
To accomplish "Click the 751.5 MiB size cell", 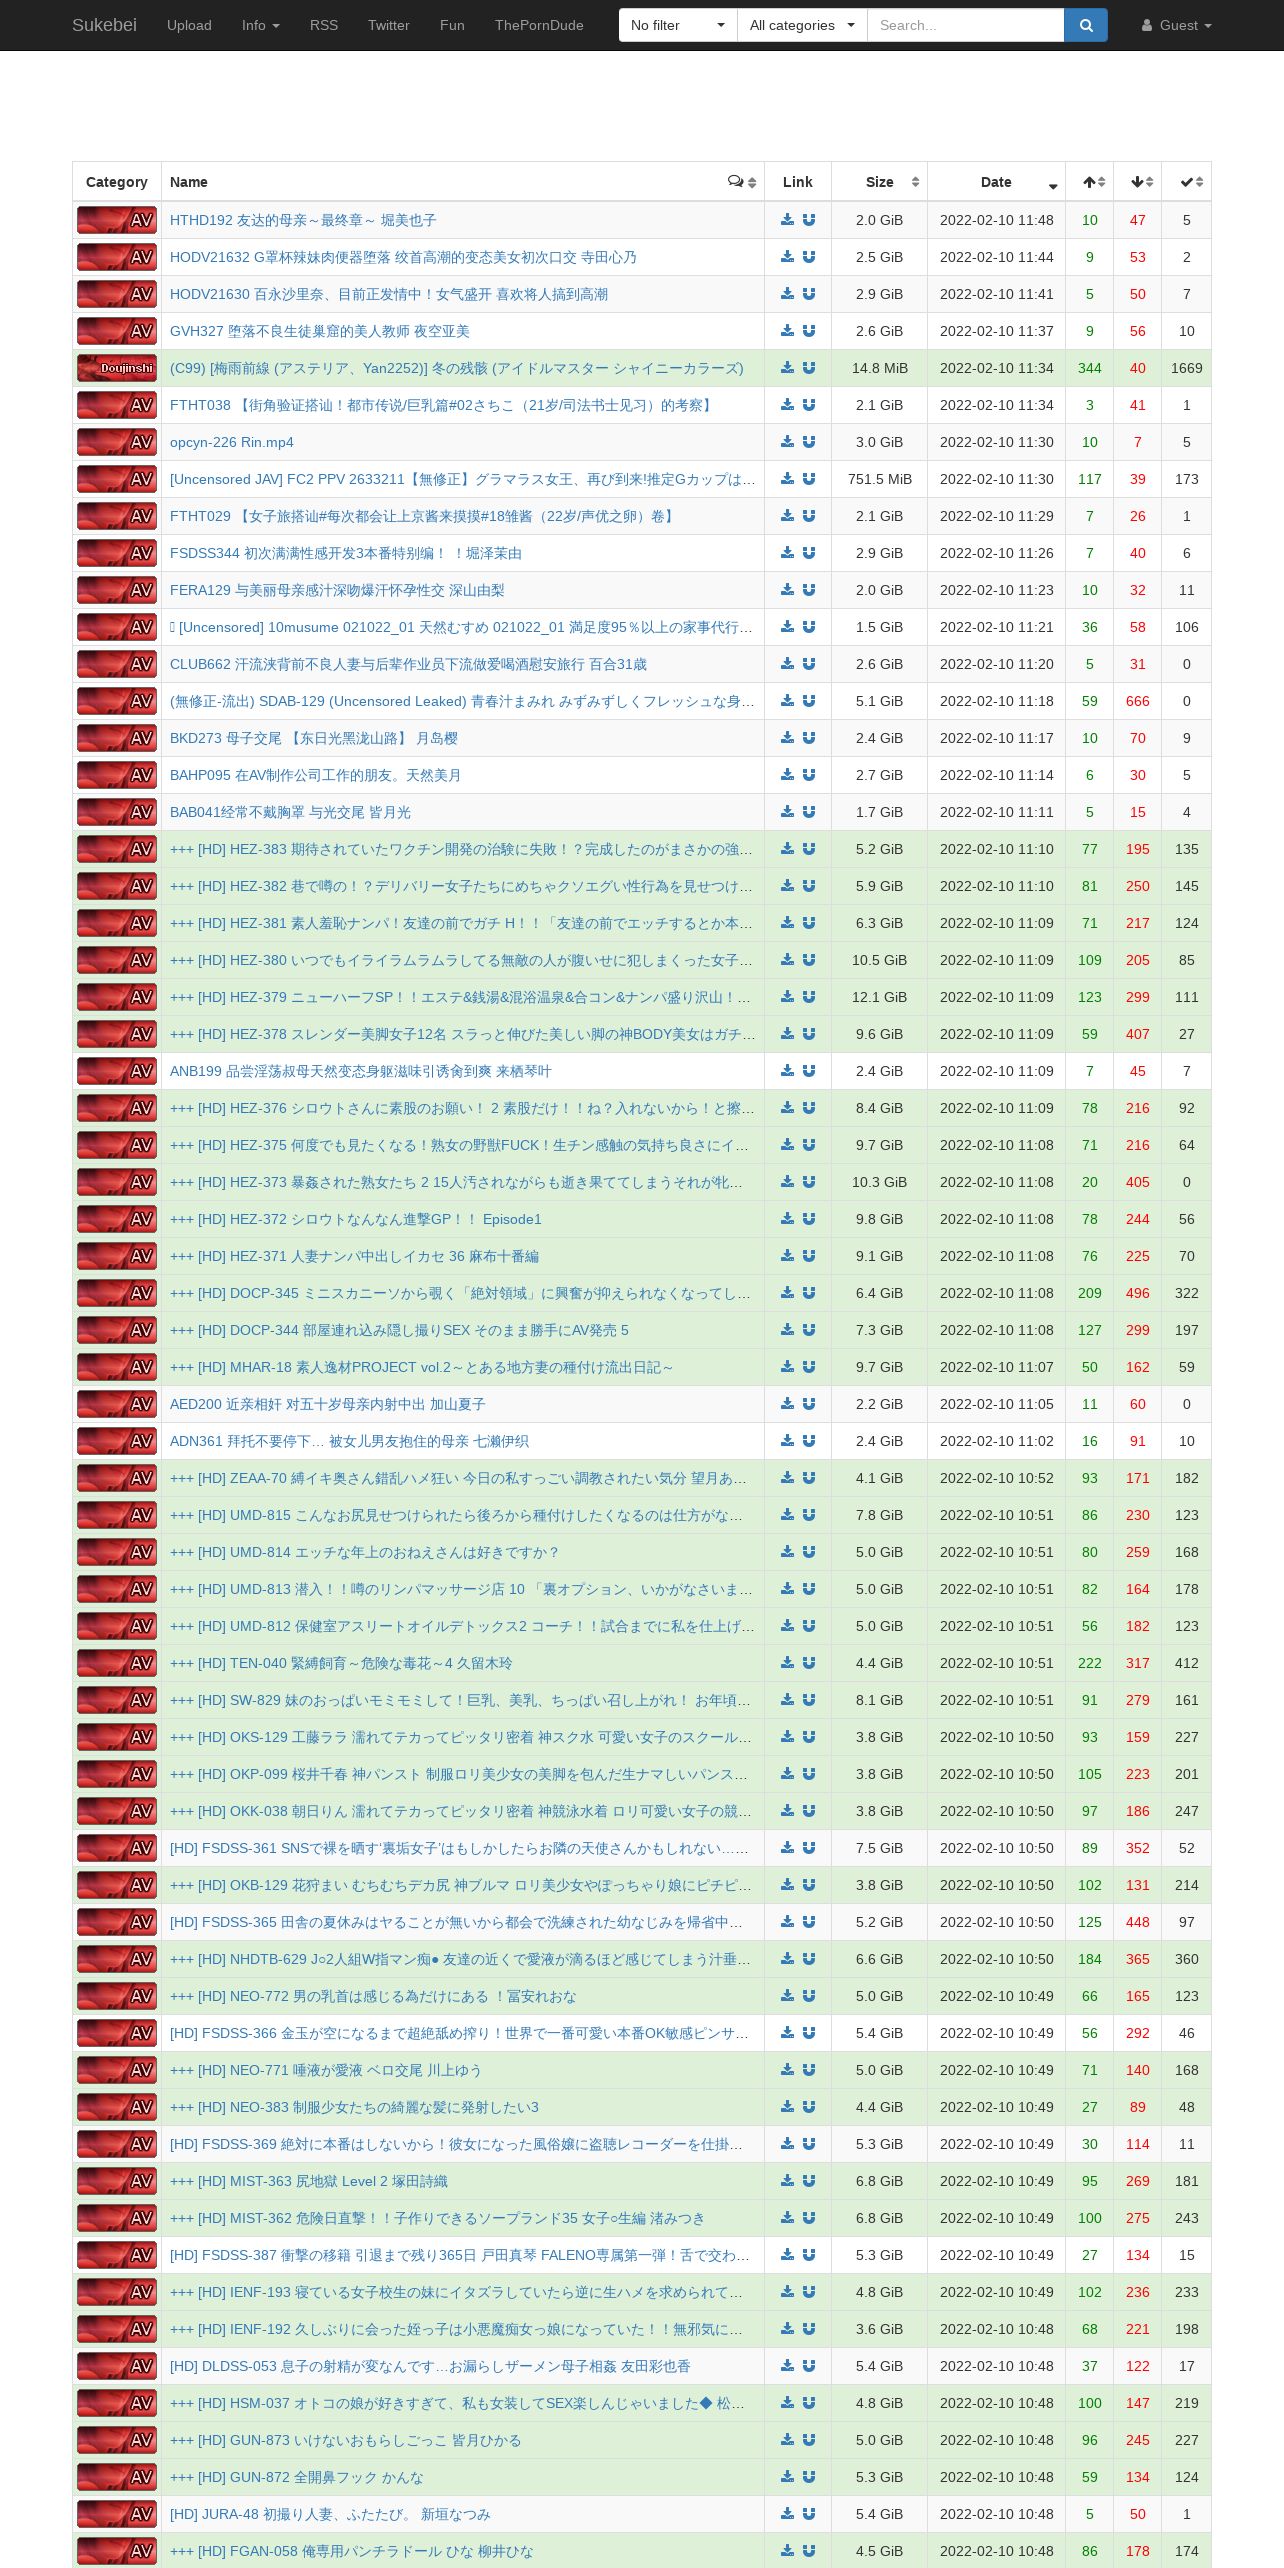I will tap(880, 479).
